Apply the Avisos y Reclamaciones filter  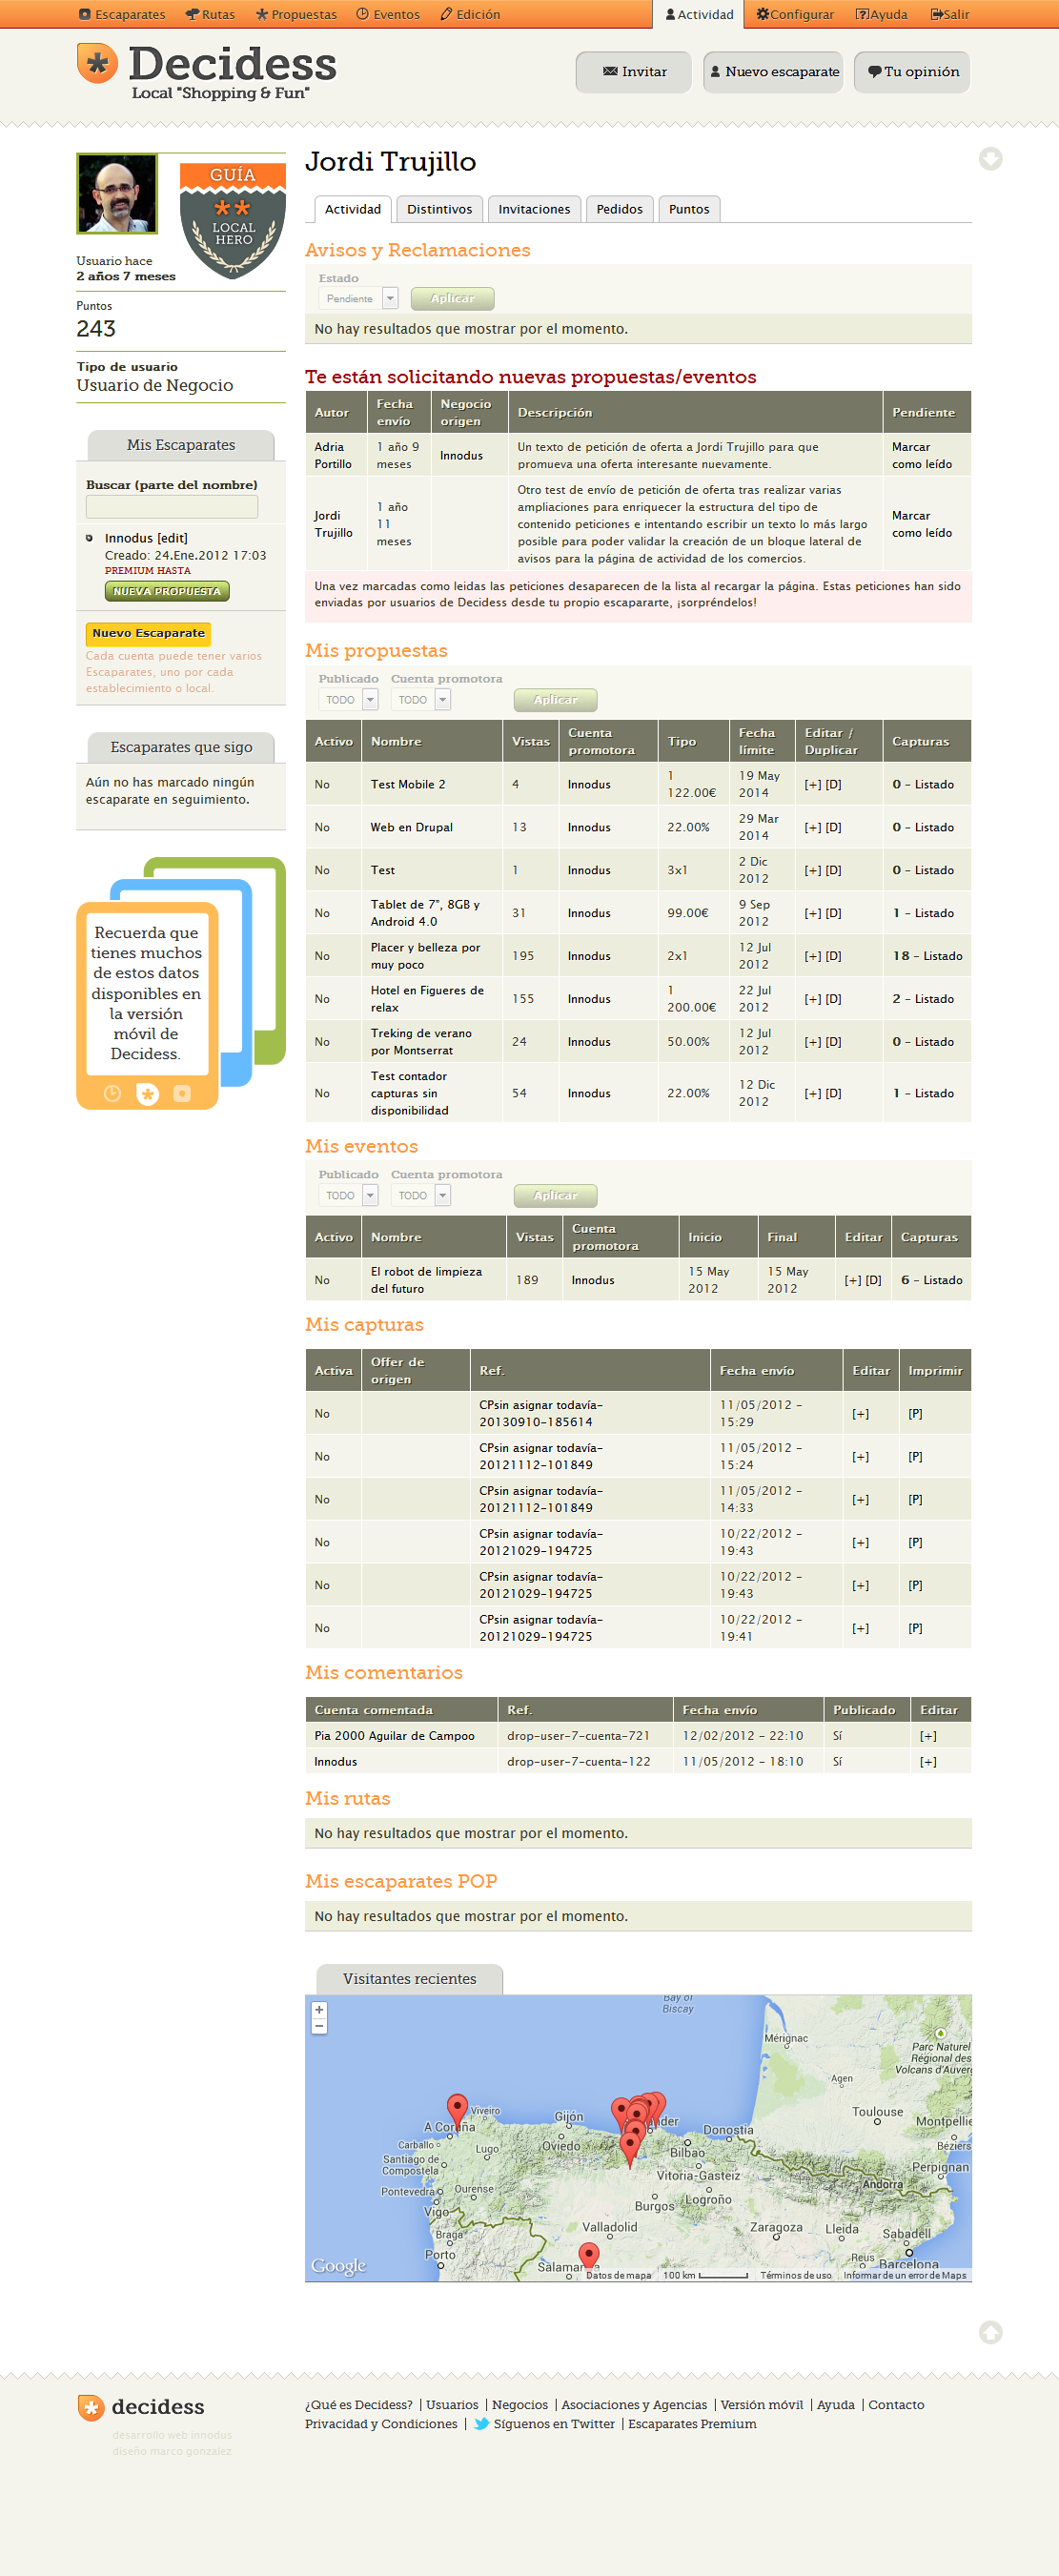(452, 298)
